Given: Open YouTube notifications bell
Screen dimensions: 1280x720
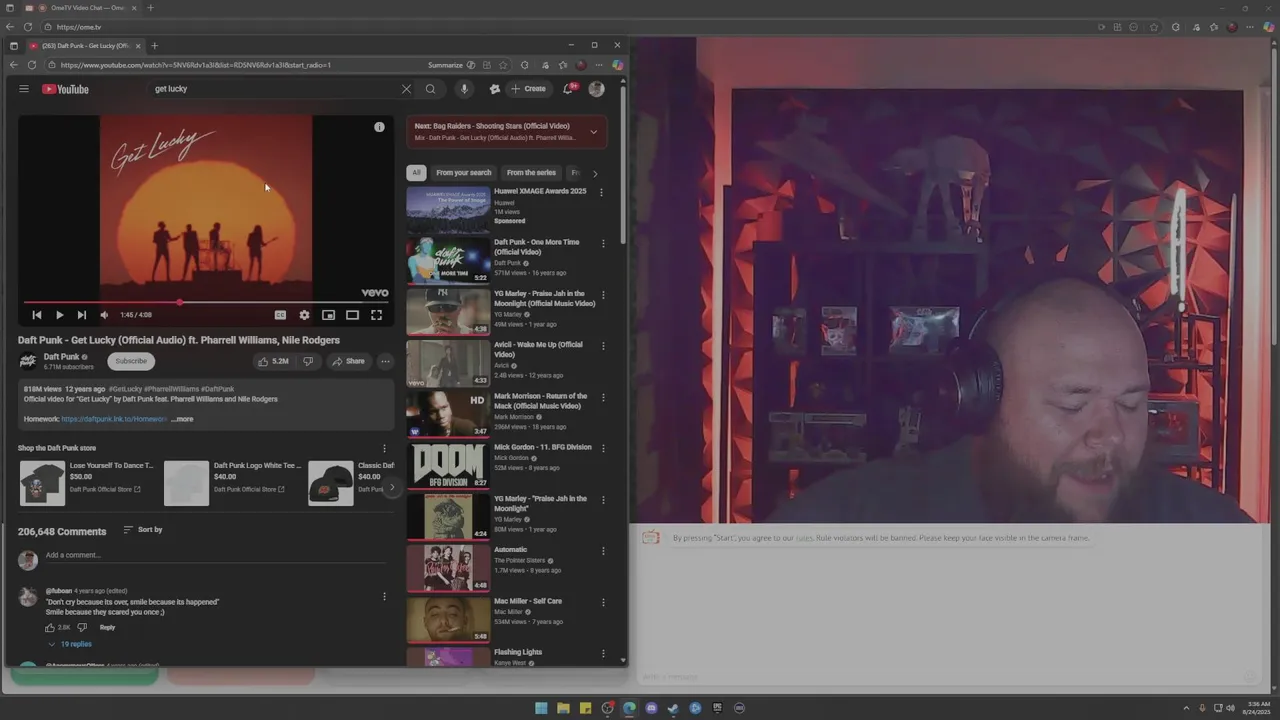Looking at the screenshot, I should 568,89.
